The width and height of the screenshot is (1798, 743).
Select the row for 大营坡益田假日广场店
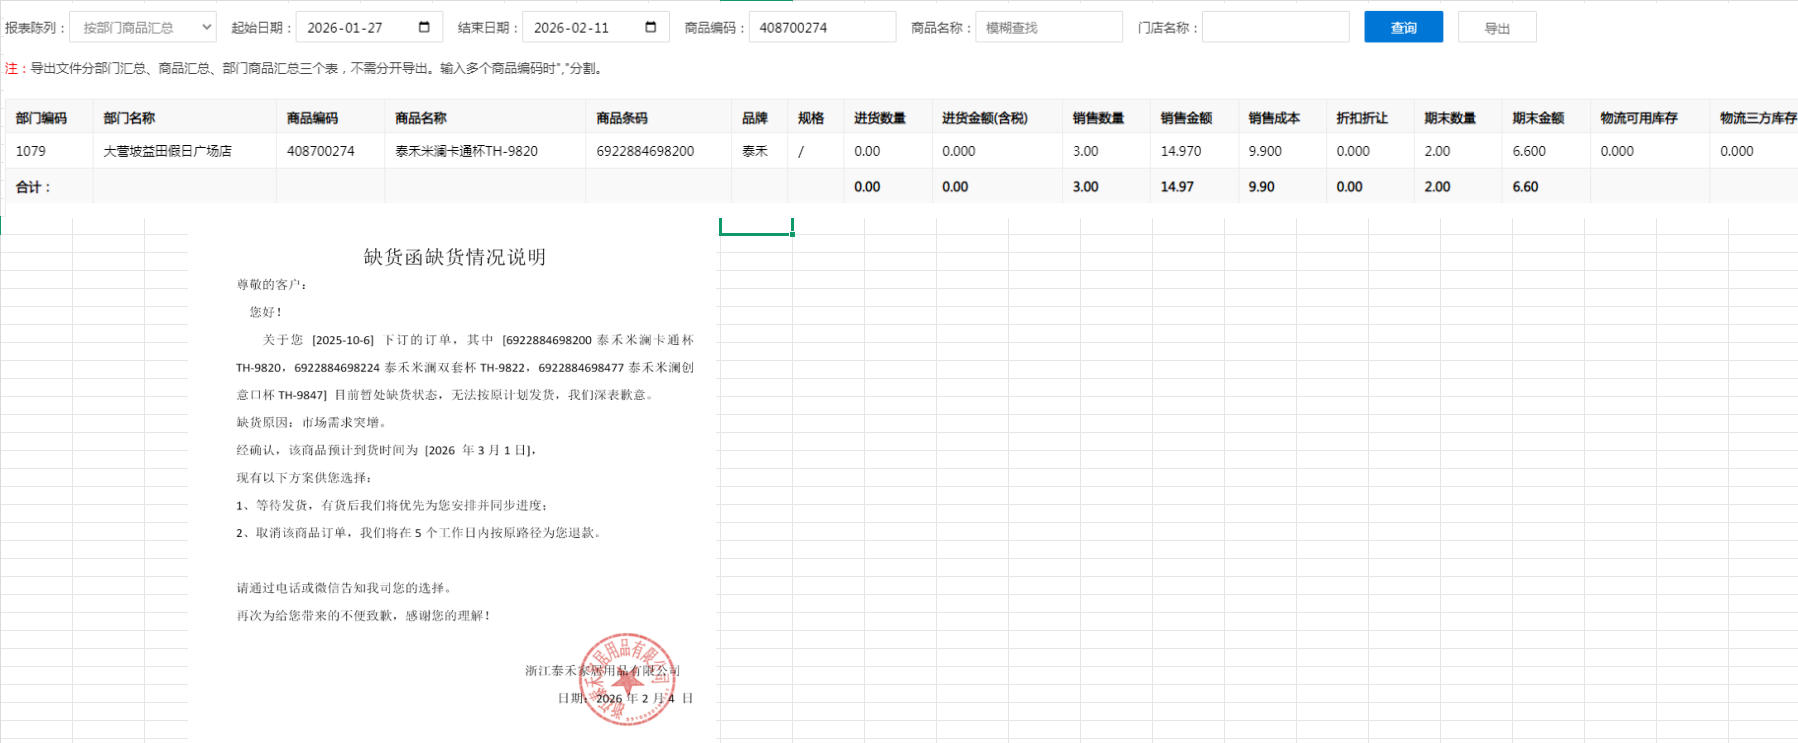tap(168, 151)
